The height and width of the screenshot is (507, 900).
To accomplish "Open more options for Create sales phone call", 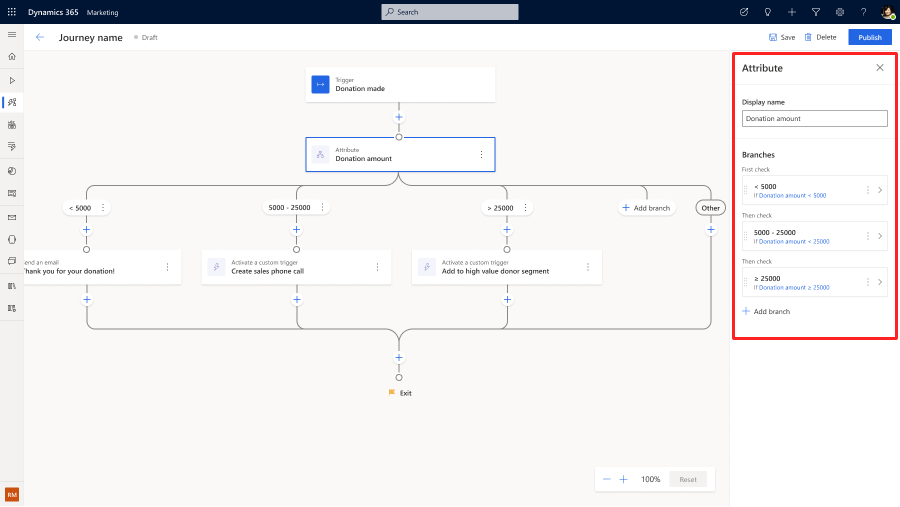I will click(377, 267).
